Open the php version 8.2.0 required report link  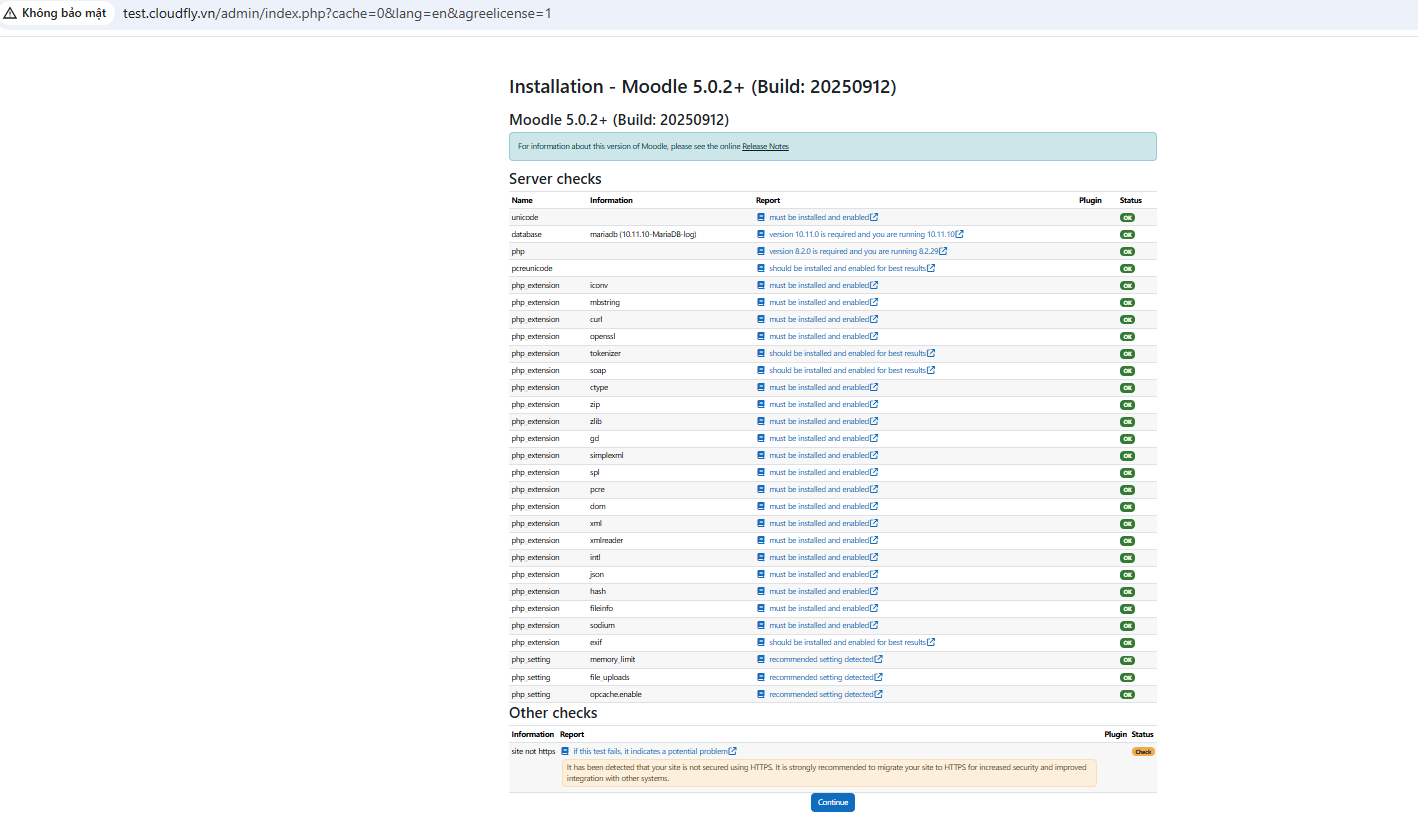853,251
